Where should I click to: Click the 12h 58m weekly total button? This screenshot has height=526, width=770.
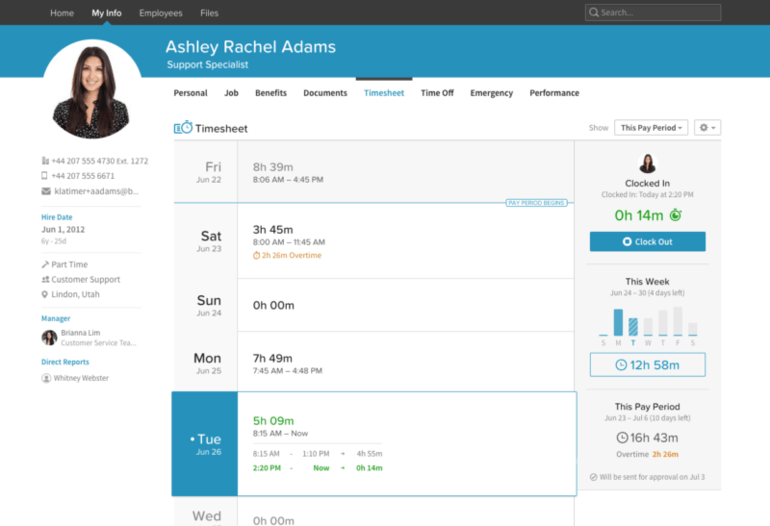pos(648,365)
